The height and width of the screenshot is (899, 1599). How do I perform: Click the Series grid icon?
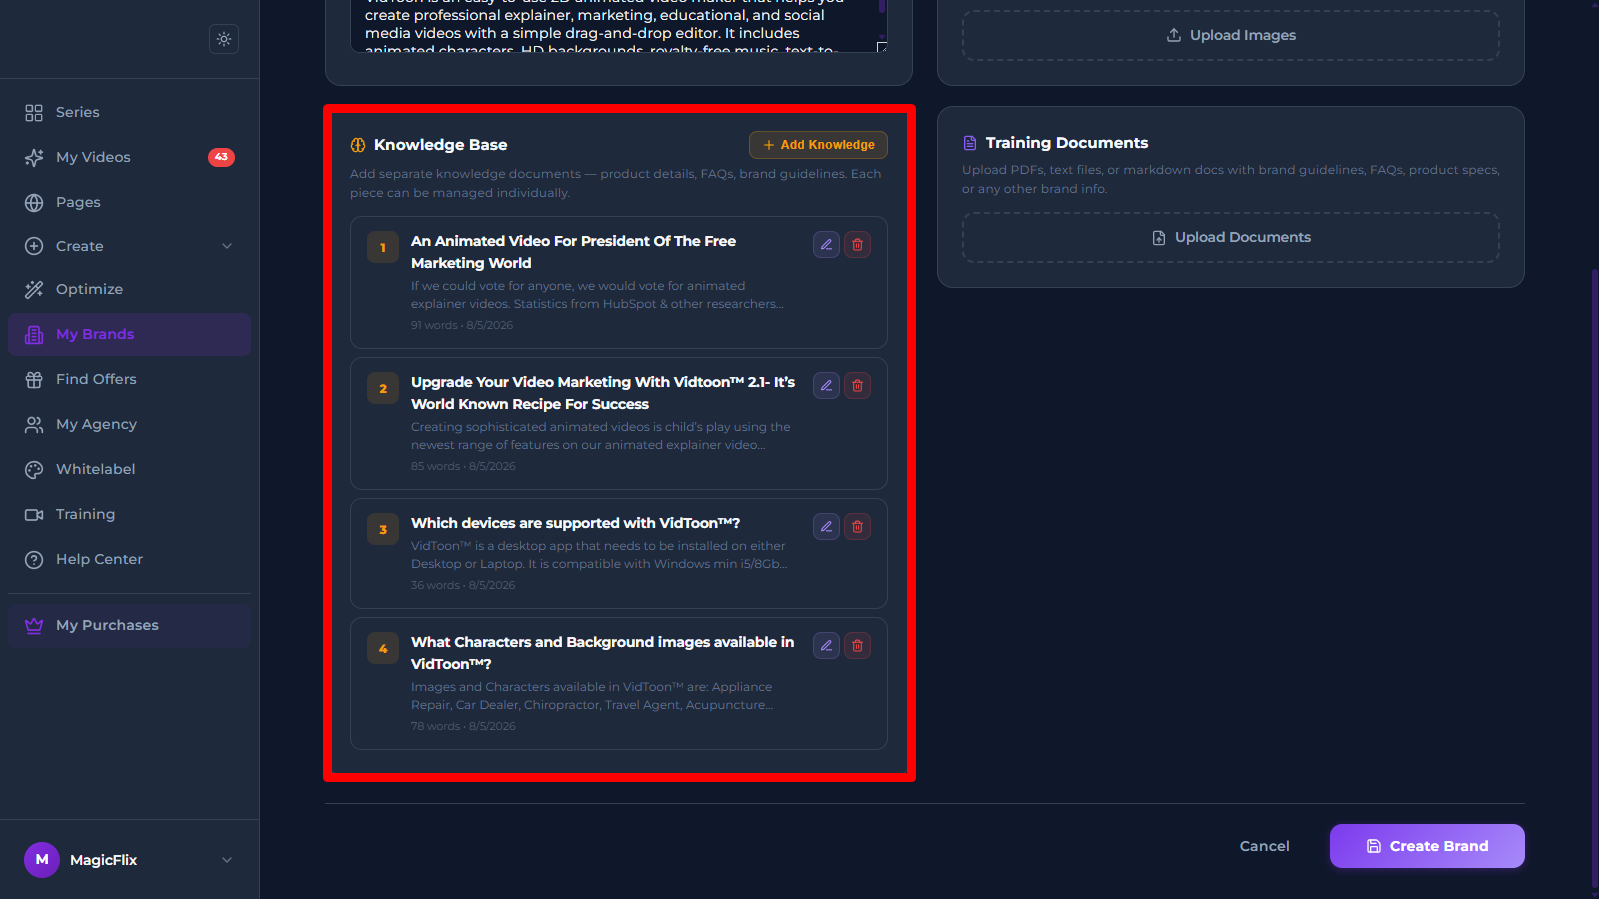pos(34,112)
